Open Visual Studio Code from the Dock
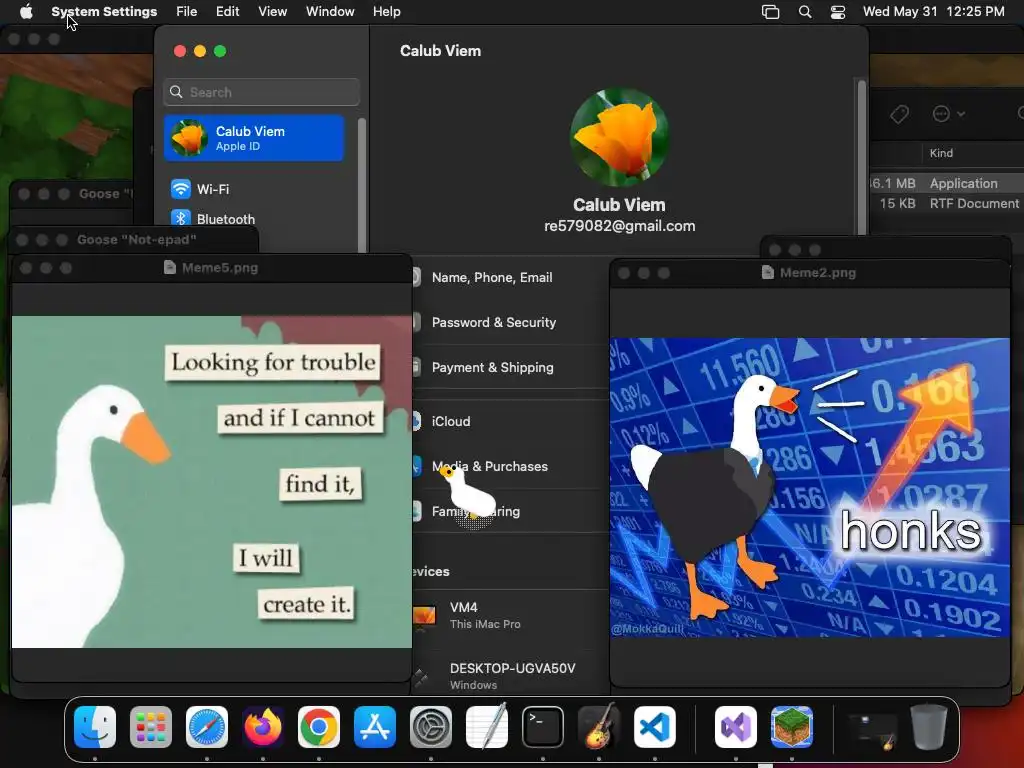 click(654, 727)
